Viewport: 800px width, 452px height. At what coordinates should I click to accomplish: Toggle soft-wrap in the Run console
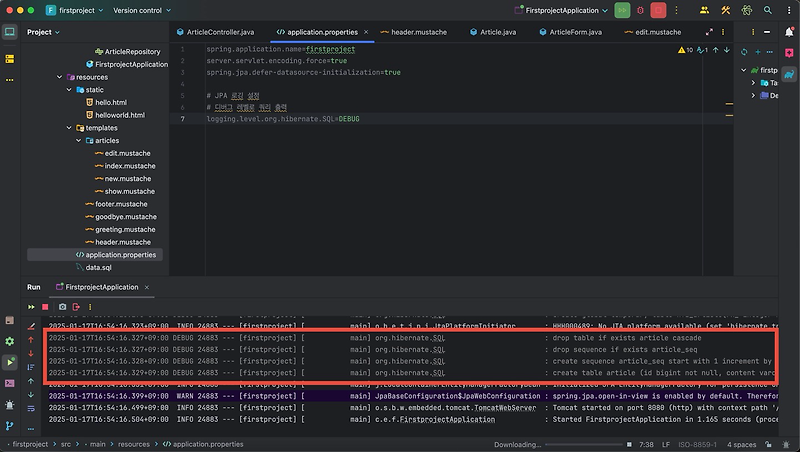pyautogui.click(x=31, y=409)
